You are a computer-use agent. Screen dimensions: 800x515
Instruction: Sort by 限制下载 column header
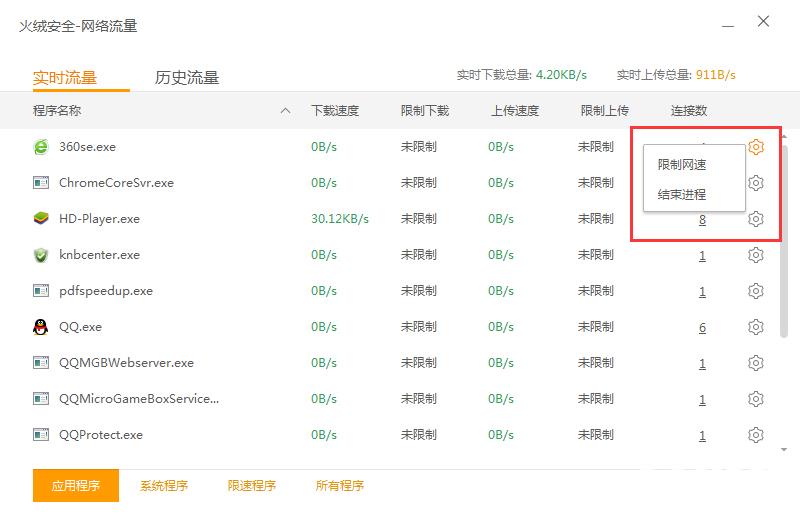point(424,110)
